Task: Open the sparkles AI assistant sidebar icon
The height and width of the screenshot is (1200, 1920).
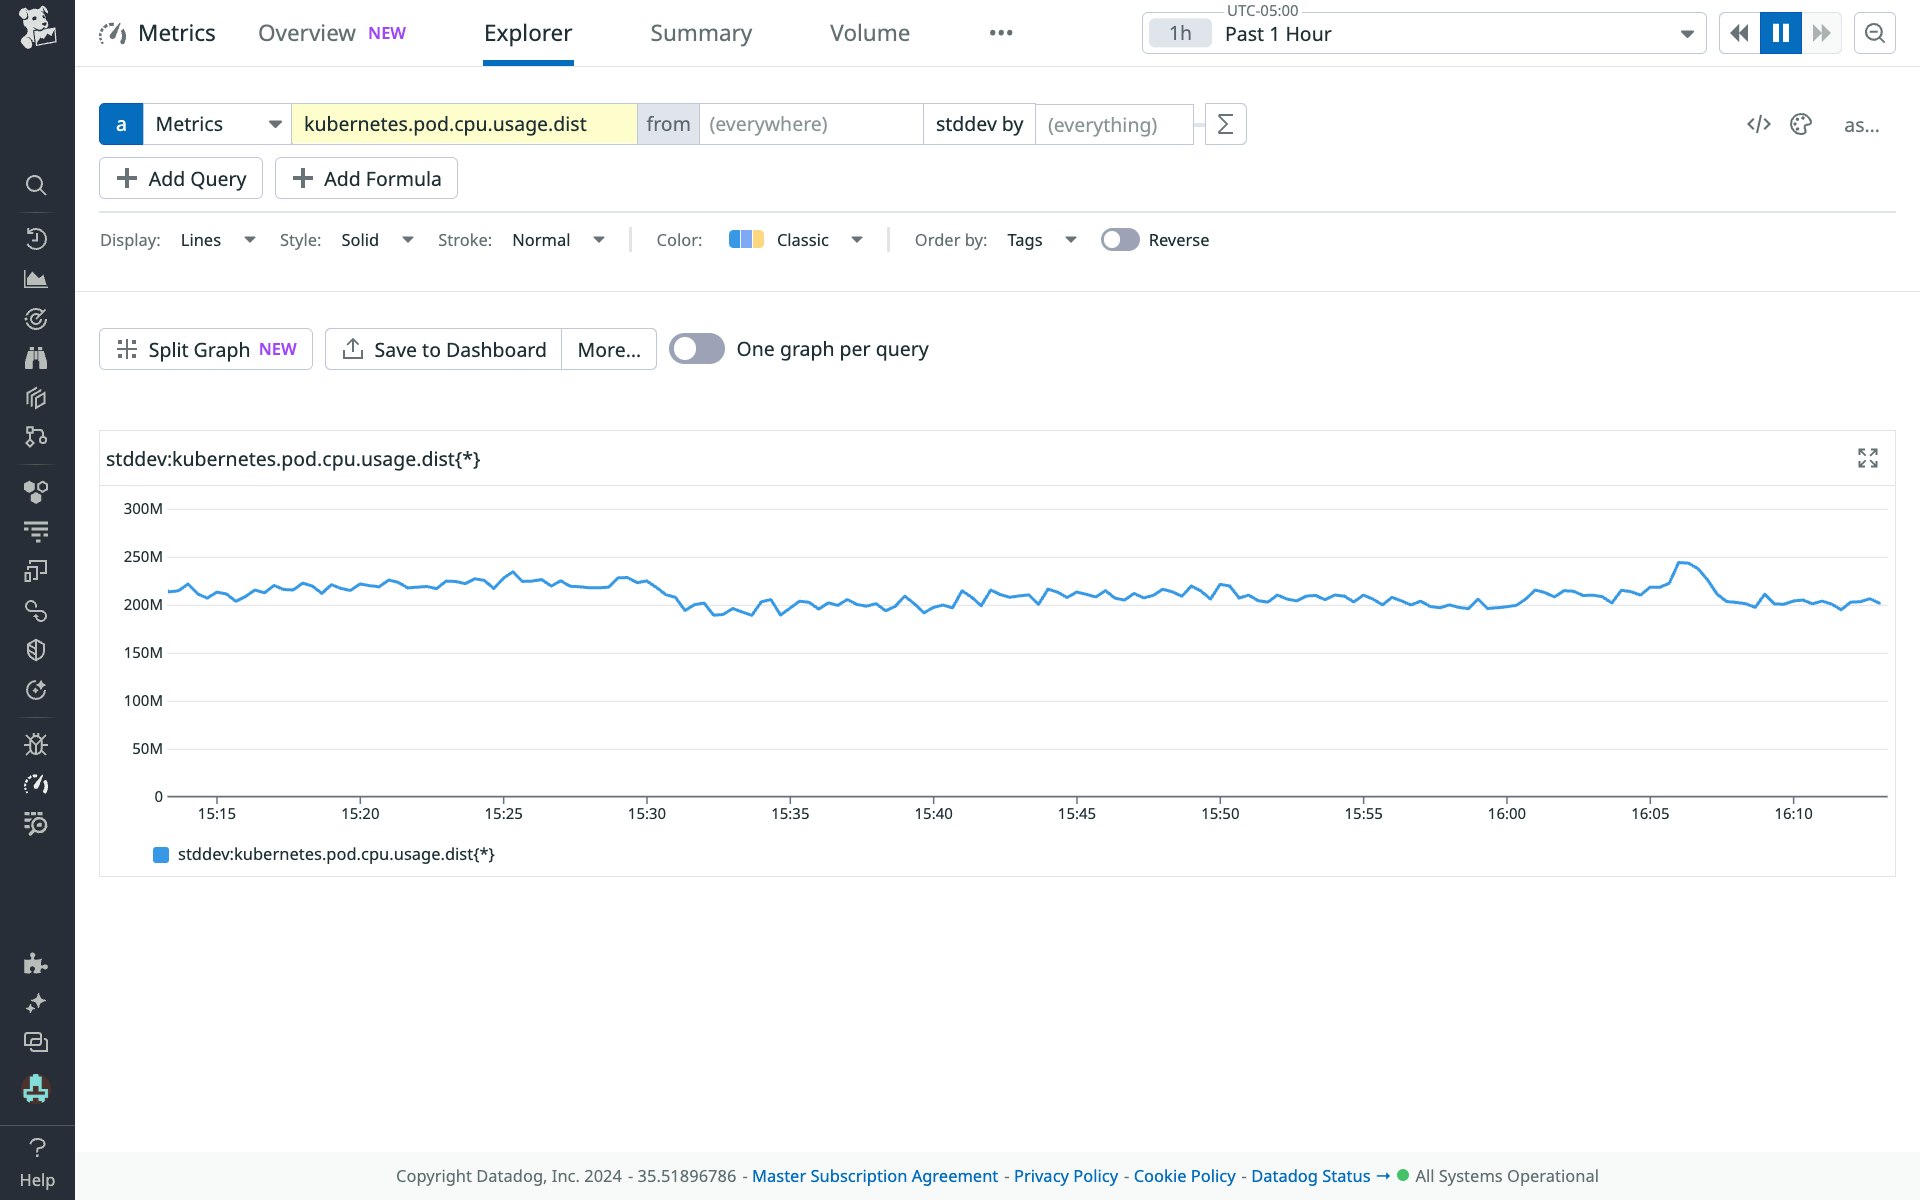Action: click(36, 1002)
